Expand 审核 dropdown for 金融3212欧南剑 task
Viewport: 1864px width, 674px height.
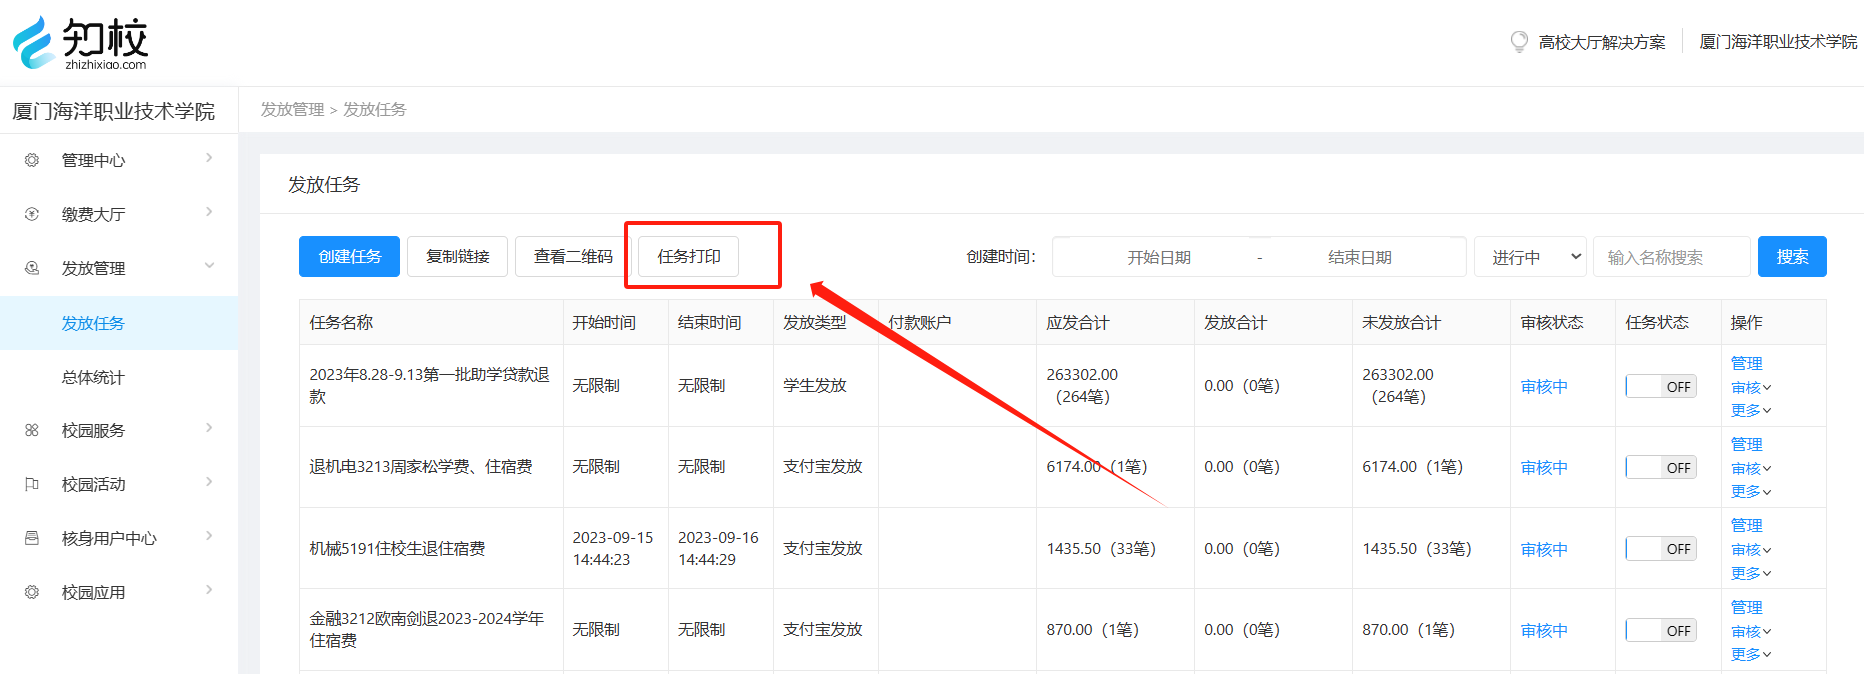pyautogui.click(x=1750, y=631)
